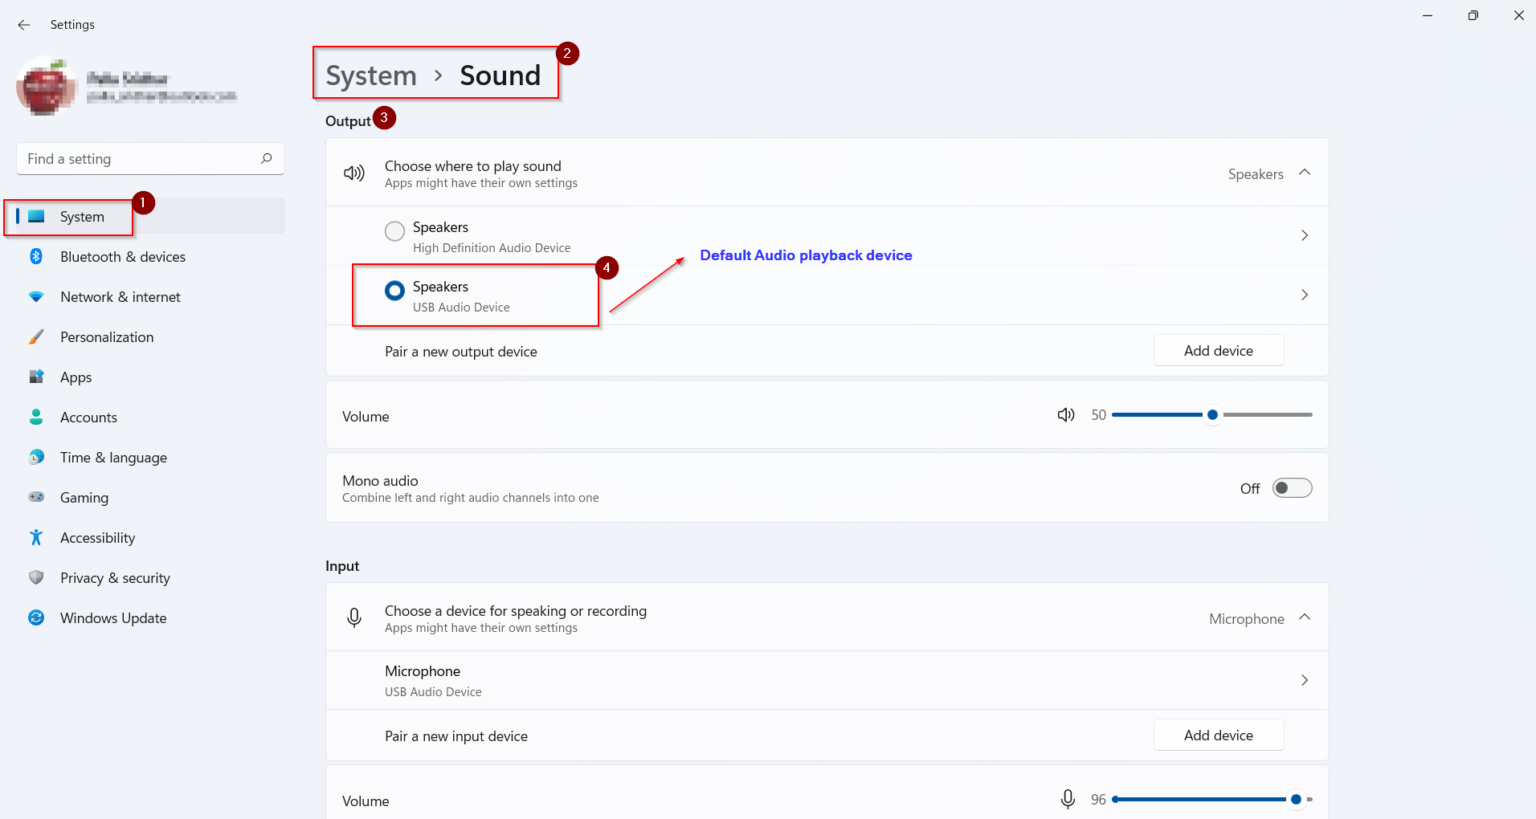This screenshot has height=819, width=1536.
Task: Toggle Mono audio on
Action: click(x=1291, y=487)
